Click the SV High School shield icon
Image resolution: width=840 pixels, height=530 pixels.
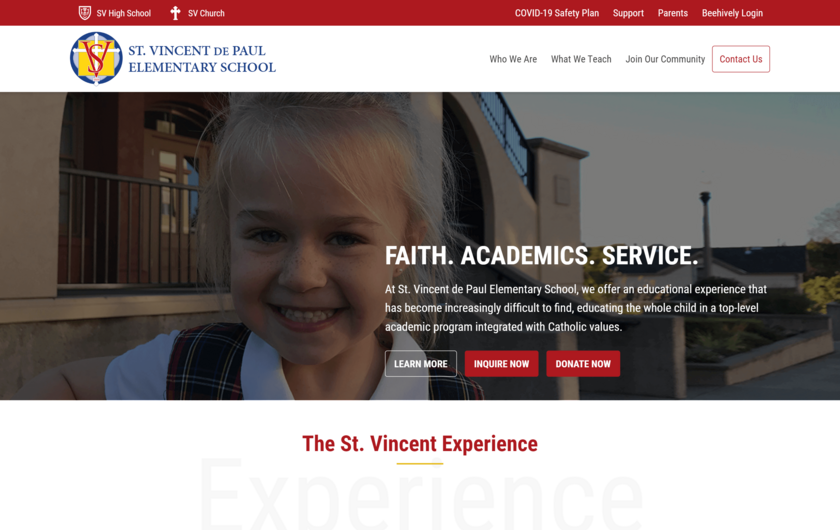[85, 13]
